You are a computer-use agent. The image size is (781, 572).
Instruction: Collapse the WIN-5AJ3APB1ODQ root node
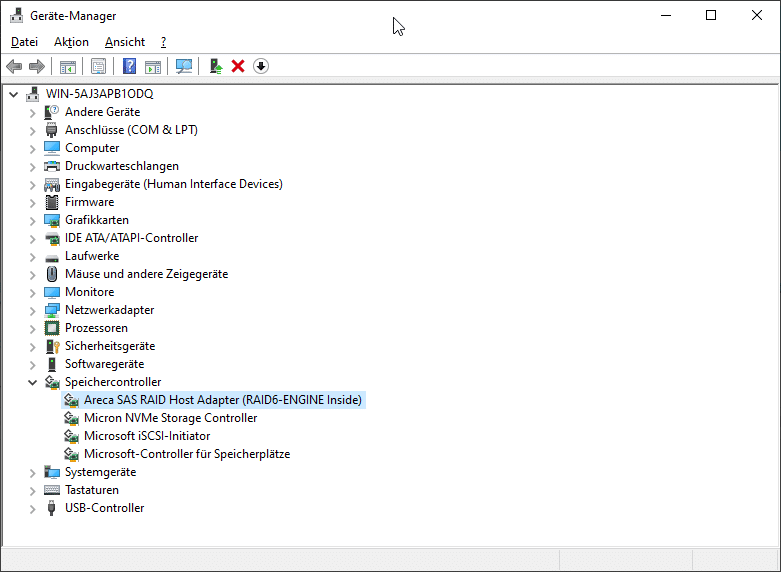point(13,94)
